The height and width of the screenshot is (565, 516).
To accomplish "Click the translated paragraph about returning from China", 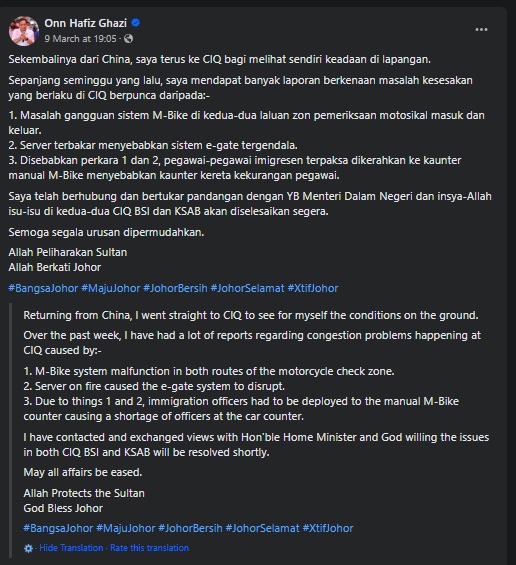I will point(251,315).
